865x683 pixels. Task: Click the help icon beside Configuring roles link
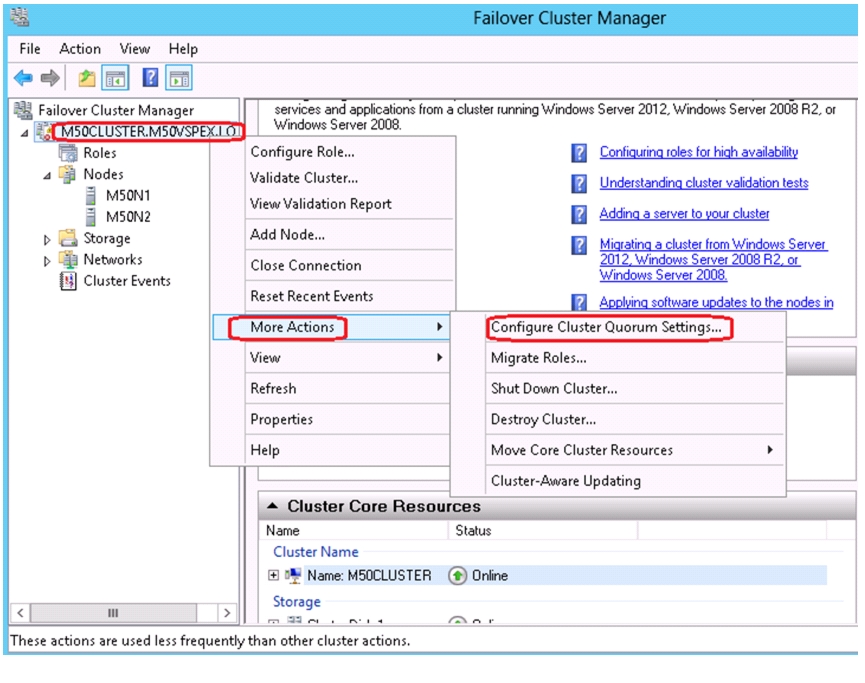tap(579, 152)
